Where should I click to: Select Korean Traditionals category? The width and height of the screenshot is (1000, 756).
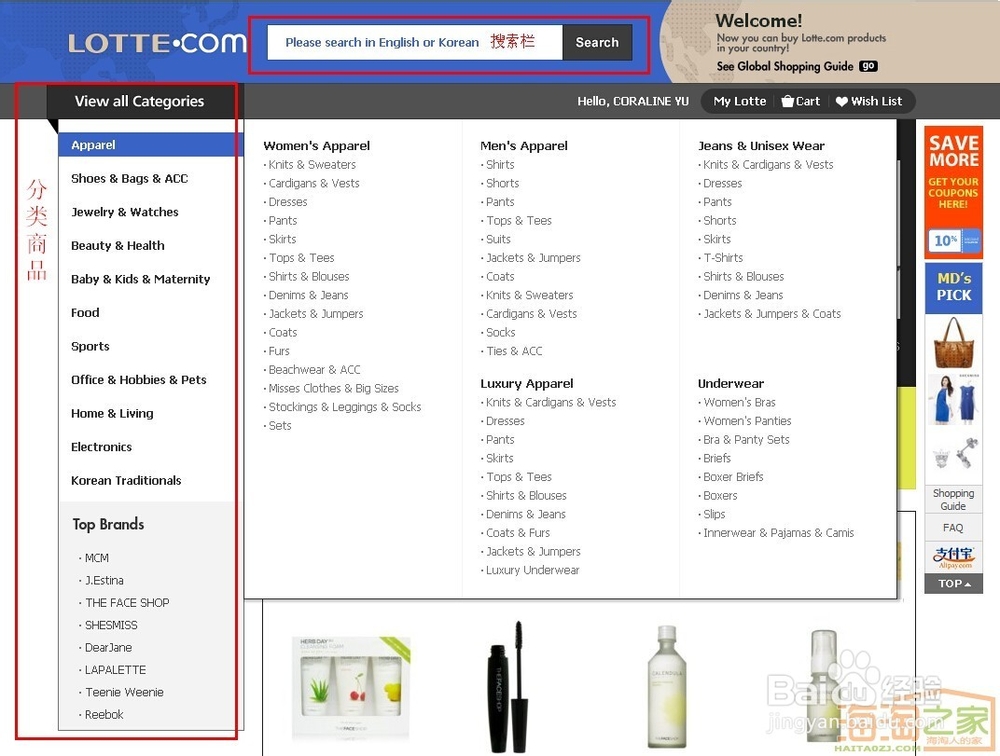pyautogui.click(x=126, y=480)
